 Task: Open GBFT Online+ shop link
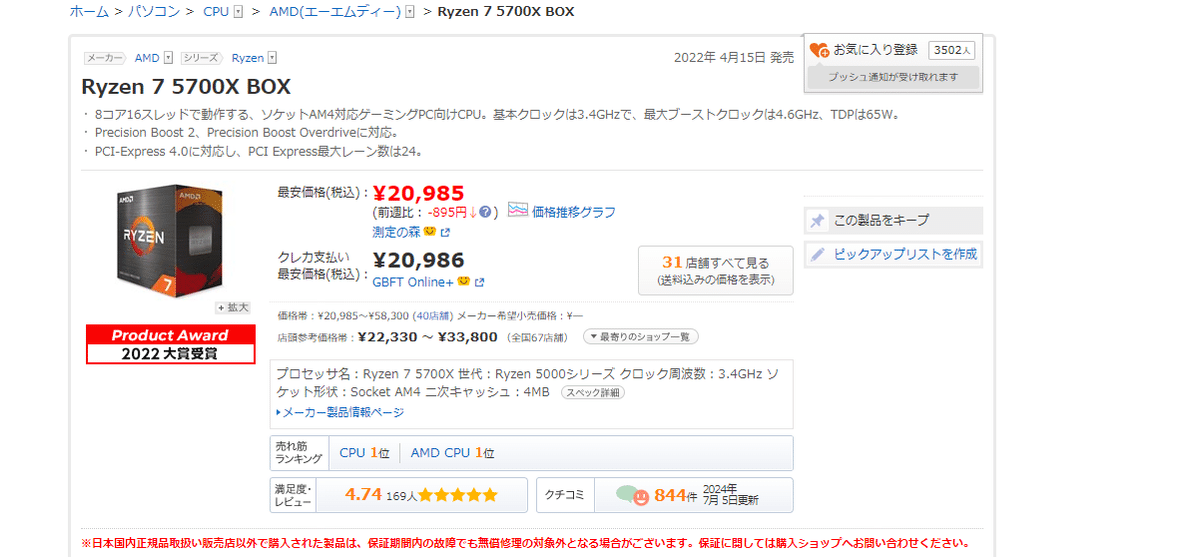pyautogui.click(x=413, y=282)
